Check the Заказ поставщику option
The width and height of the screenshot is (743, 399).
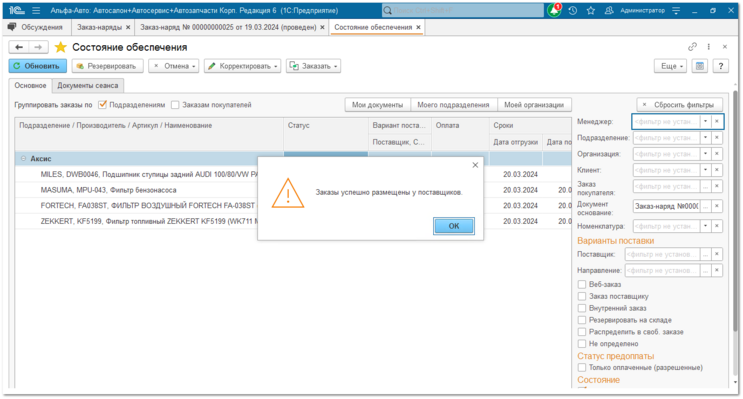(x=582, y=296)
